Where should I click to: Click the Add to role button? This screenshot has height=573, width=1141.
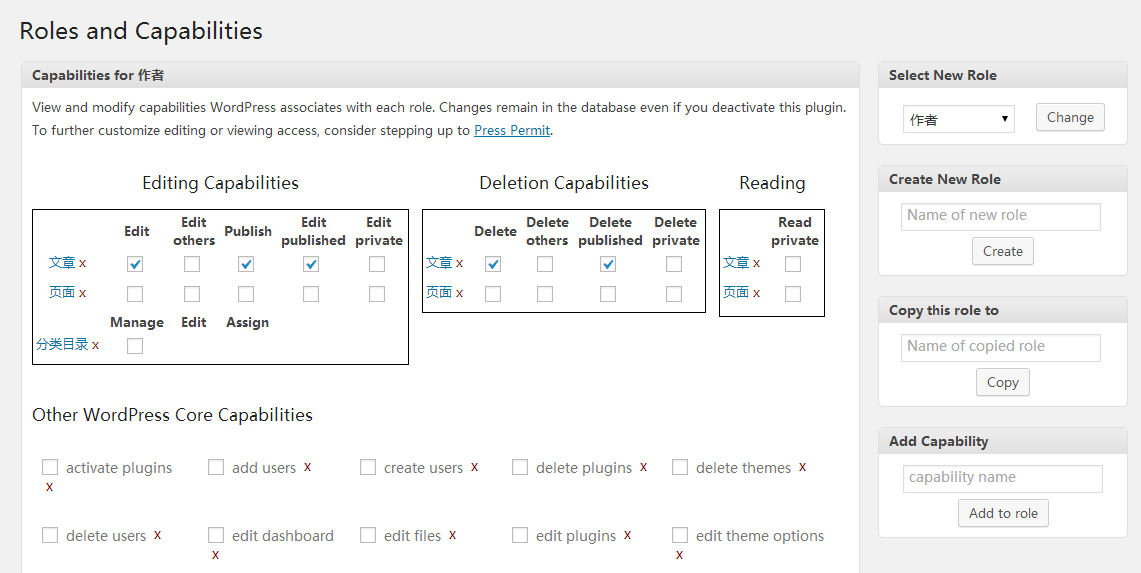(x=1003, y=513)
